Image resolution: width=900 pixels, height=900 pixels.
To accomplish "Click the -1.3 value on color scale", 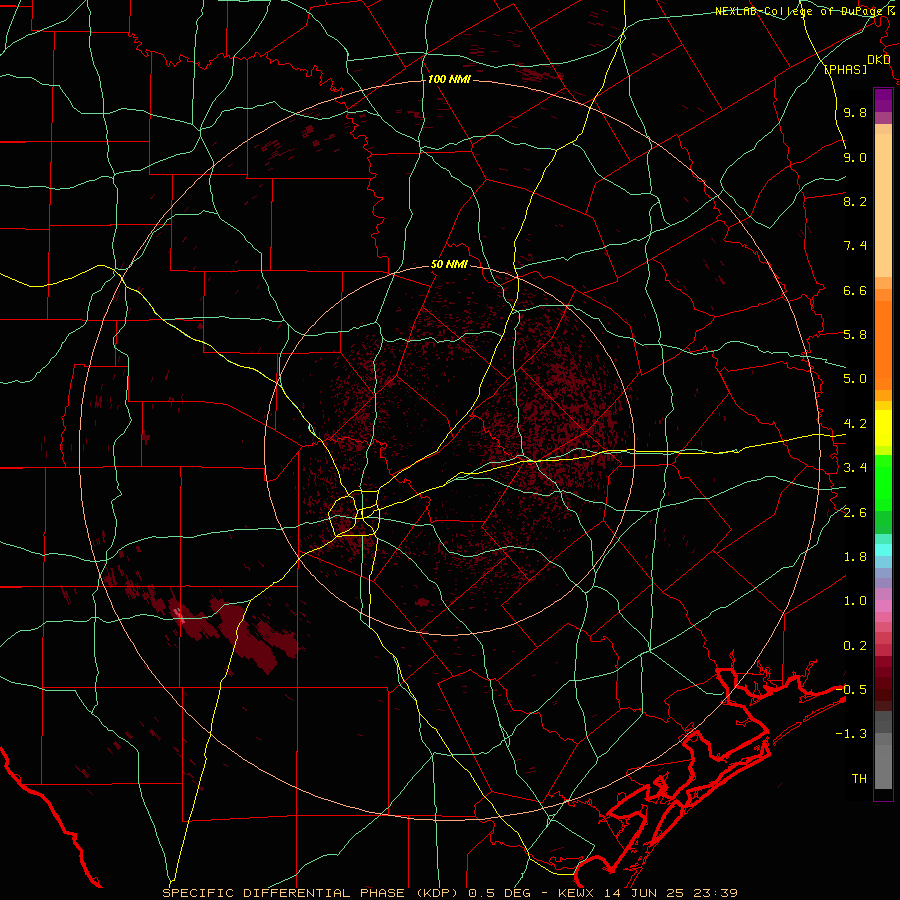I will [x=851, y=734].
